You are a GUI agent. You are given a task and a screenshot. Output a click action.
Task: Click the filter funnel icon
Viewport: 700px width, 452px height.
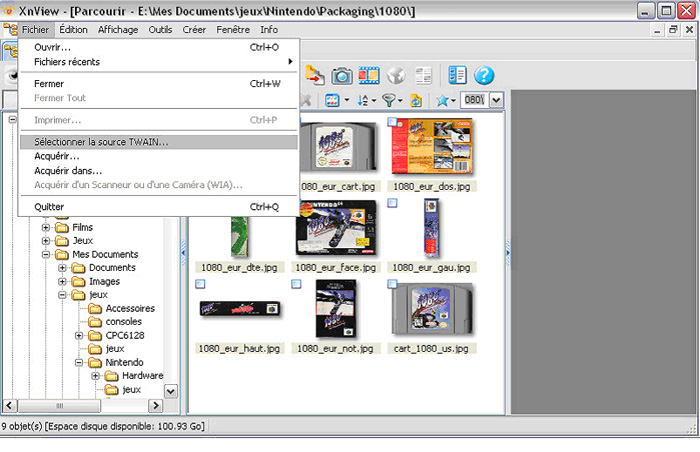click(x=389, y=100)
